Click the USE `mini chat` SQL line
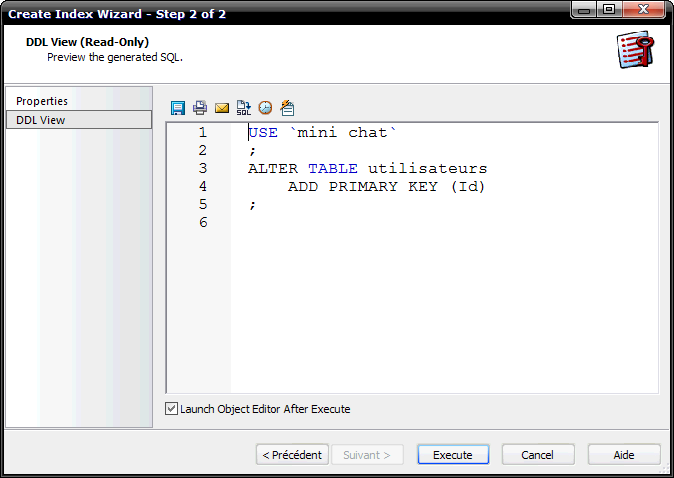The image size is (674, 478). pos(323,133)
